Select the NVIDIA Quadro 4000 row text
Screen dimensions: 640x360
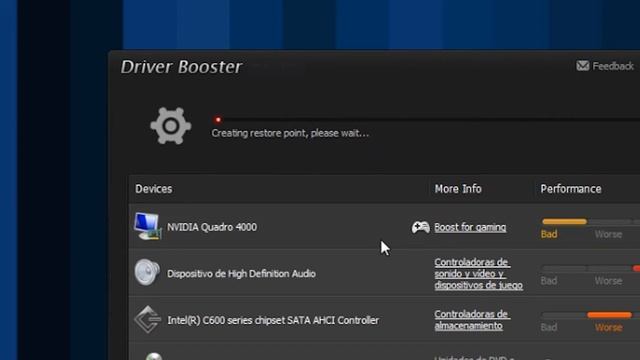[x=212, y=227]
